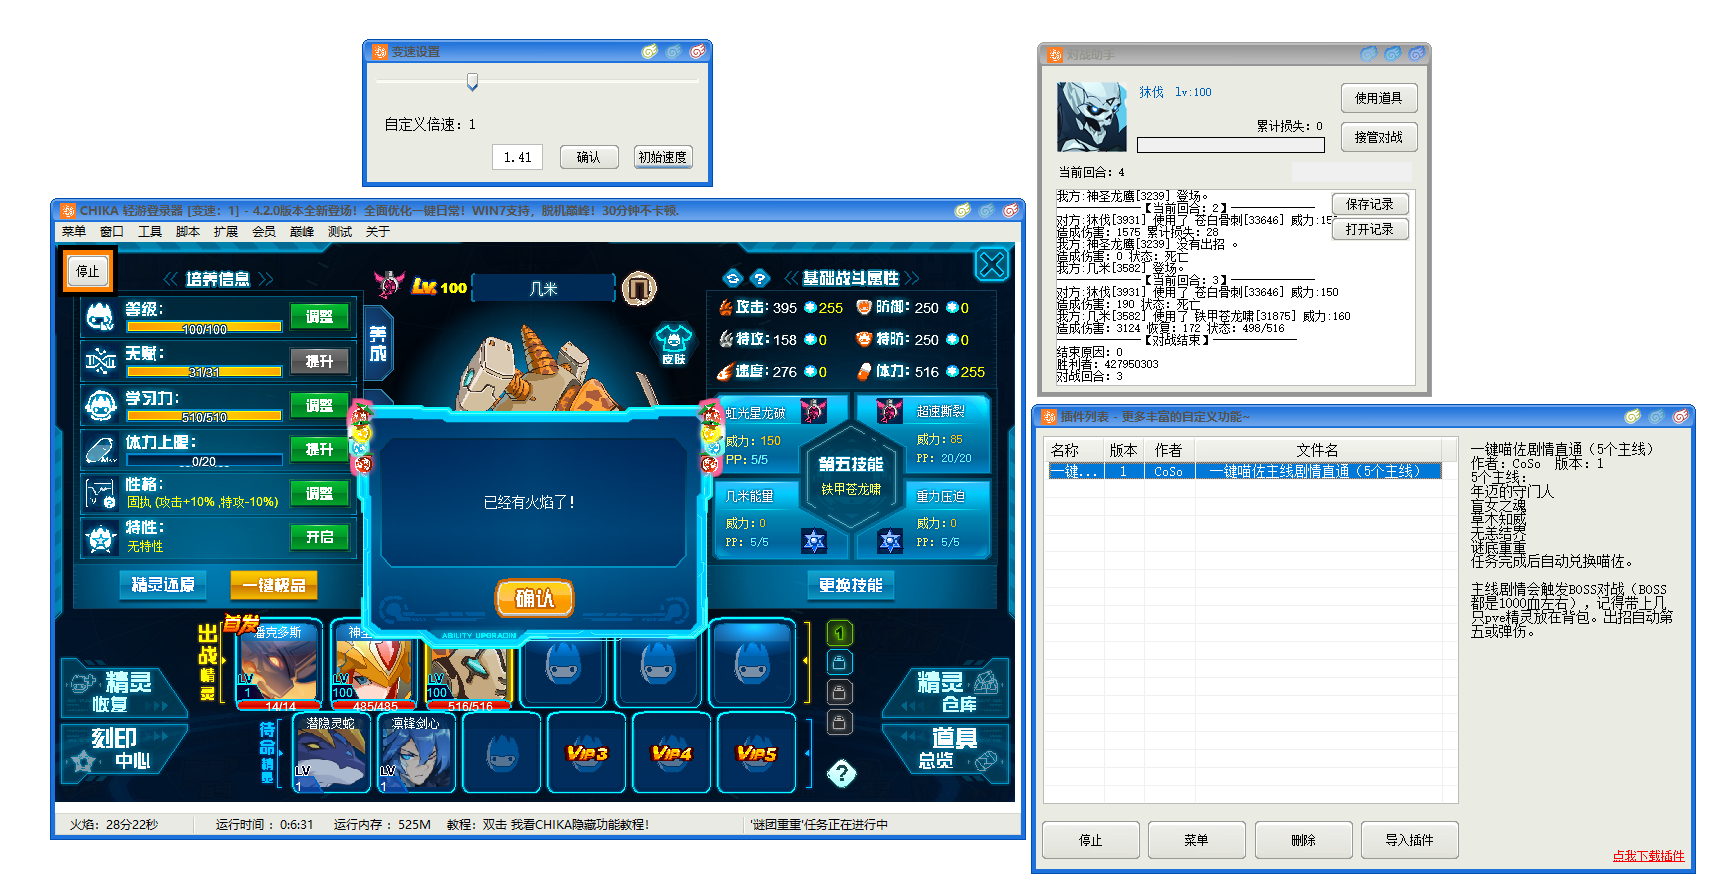Click the 性格 nature chart icon
1718x892 pixels.
pyautogui.click(x=100, y=493)
